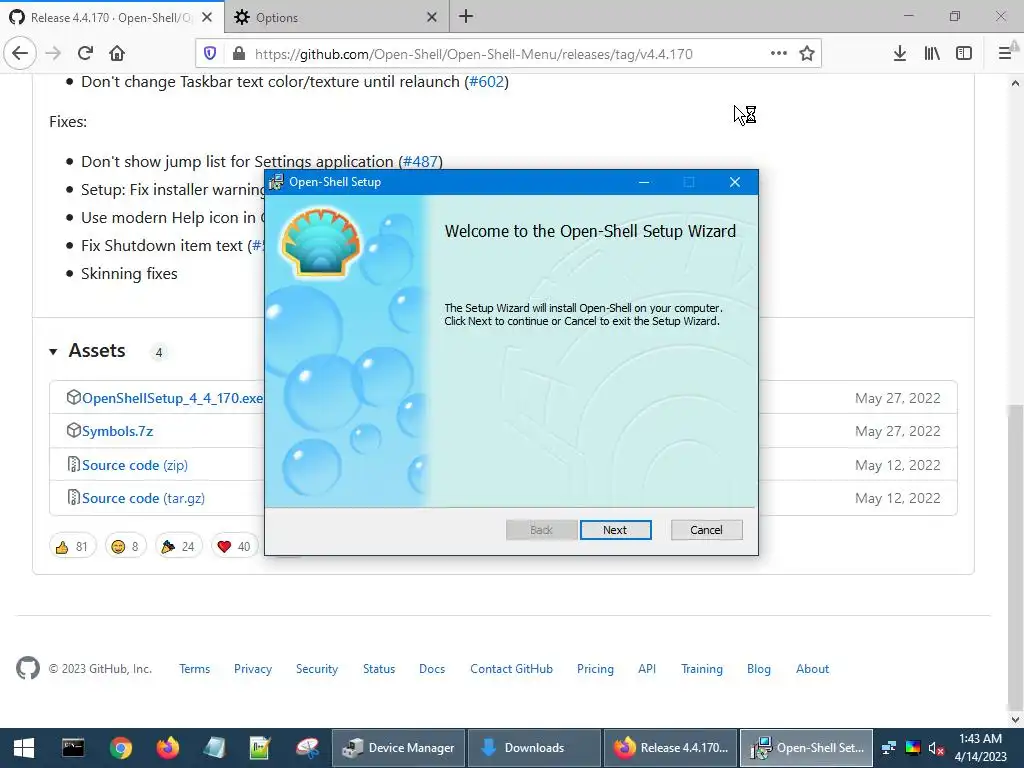Viewport: 1024px width, 768px height.
Task: Click the Firefox forward arrow
Action: (x=53, y=54)
